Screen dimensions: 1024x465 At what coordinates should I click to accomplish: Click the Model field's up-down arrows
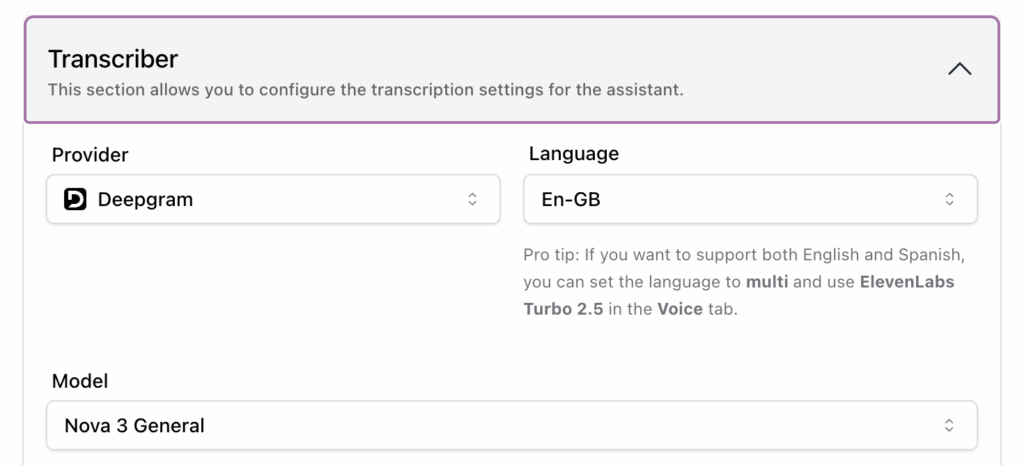pyautogui.click(x=949, y=426)
